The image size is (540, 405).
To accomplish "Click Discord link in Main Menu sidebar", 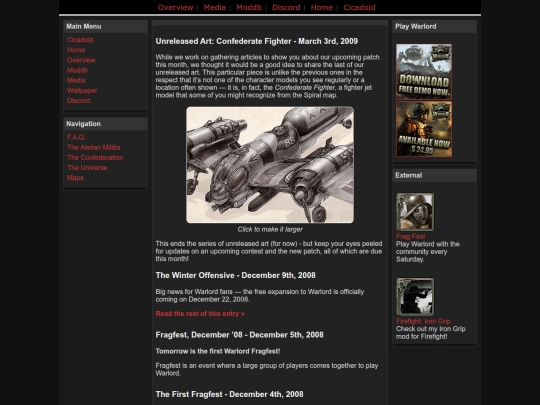I will click(x=79, y=101).
